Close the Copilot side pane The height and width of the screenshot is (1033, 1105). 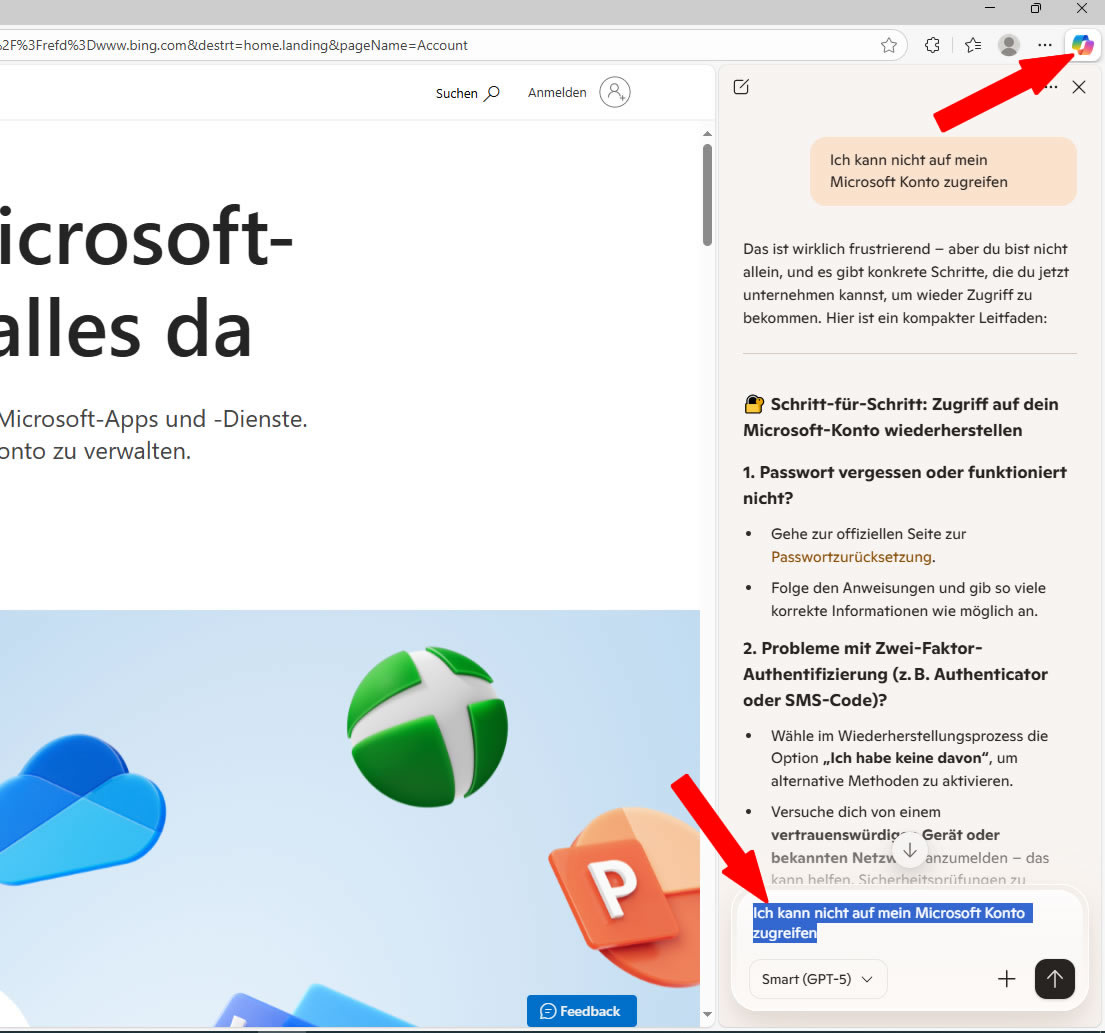(x=1079, y=87)
